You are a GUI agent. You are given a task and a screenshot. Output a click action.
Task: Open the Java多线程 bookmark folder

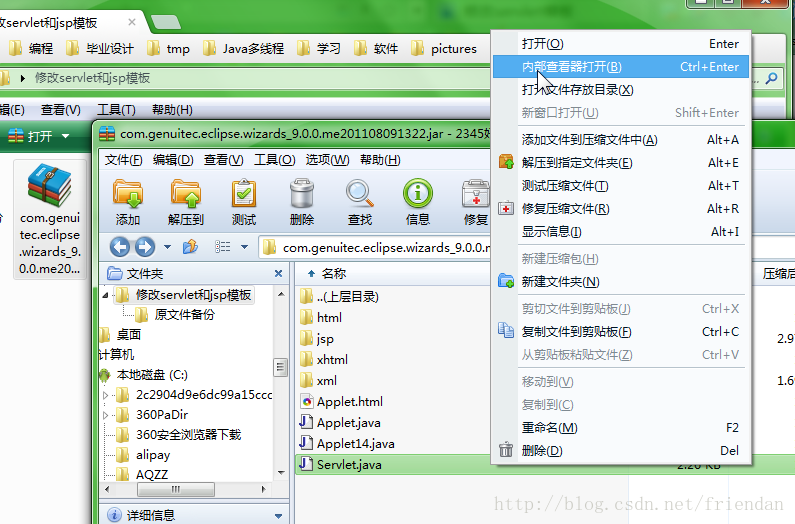243,49
